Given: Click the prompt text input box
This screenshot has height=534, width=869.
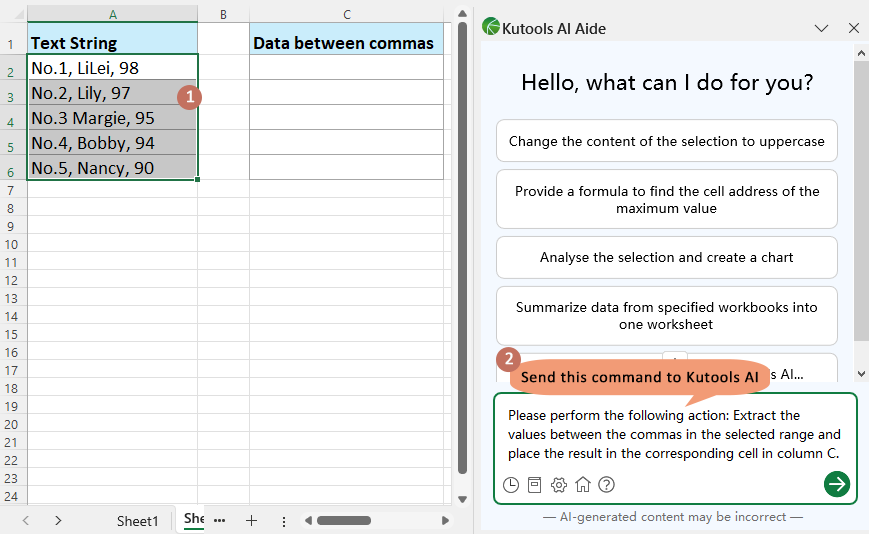Looking at the screenshot, I should (674, 434).
